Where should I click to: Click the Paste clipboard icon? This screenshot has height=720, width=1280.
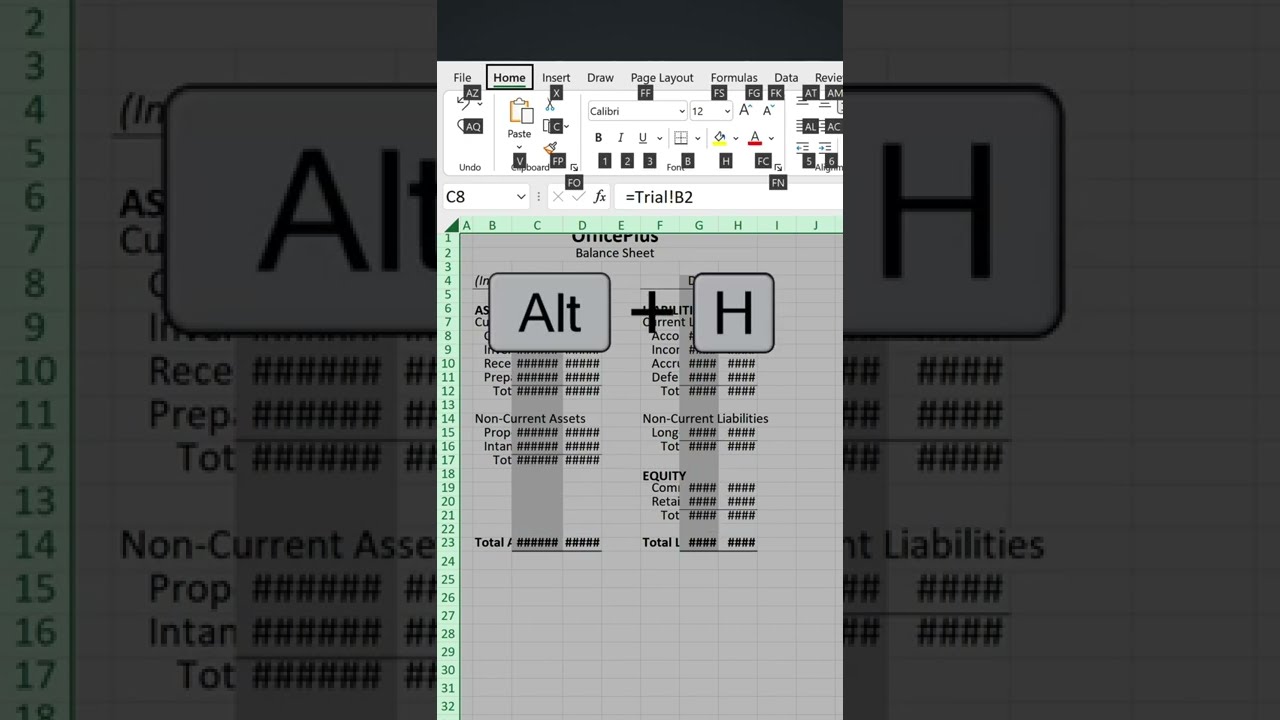[520, 111]
